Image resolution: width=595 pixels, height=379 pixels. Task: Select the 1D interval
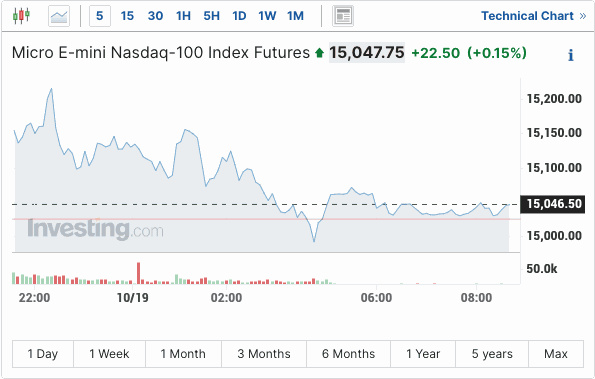[239, 16]
